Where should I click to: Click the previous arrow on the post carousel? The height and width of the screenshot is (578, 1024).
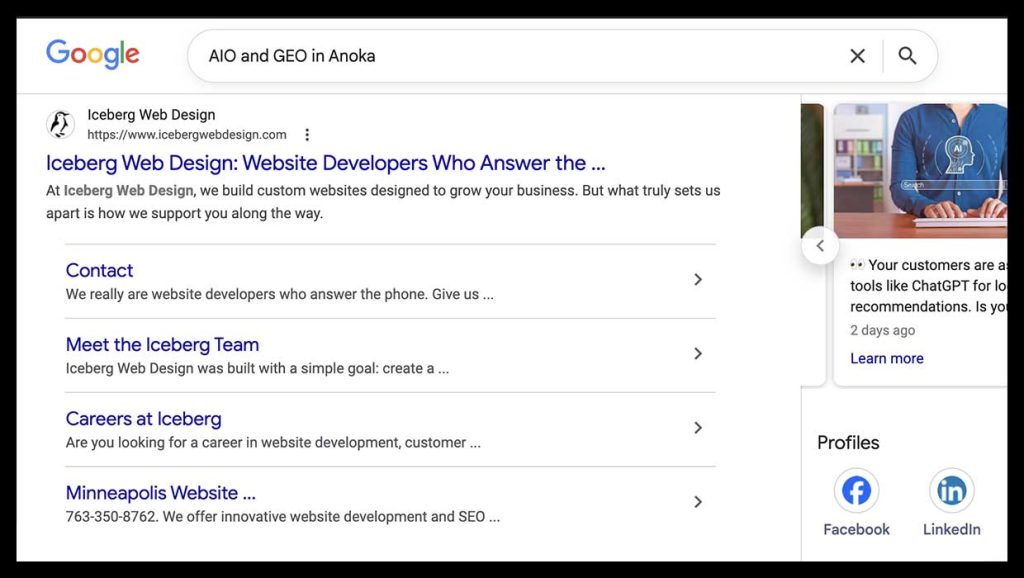click(x=820, y=246)
